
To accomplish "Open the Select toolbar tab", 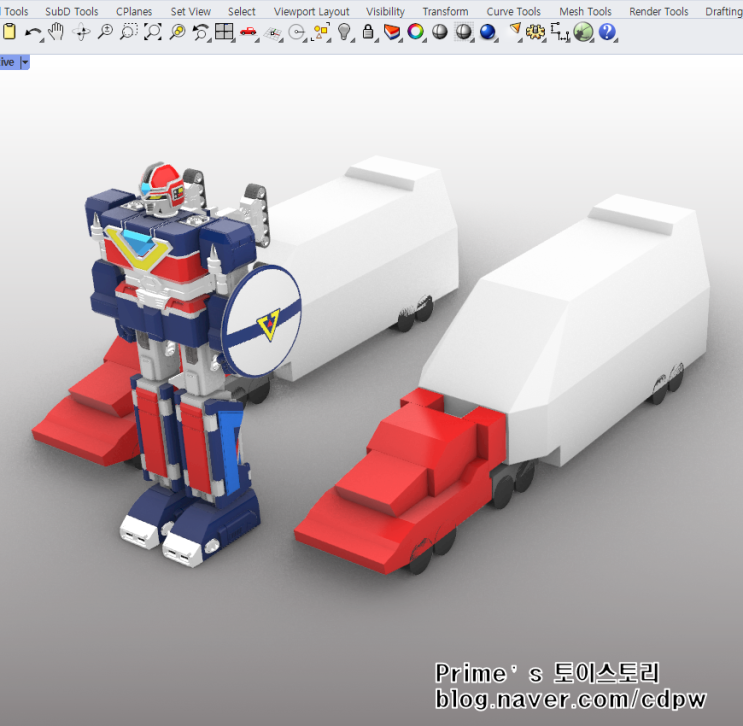I will click(242, 11).
